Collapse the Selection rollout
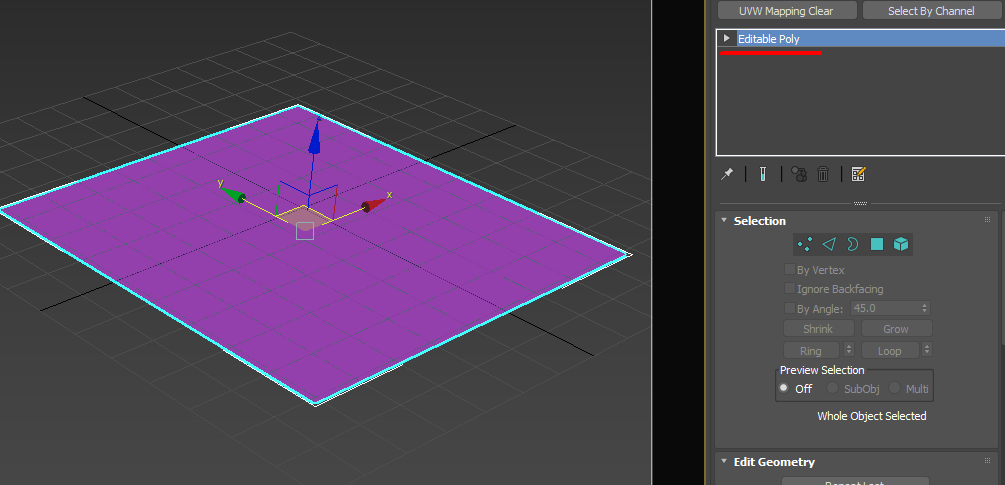Screen dimensions: 1005x485 click(x=724, y=220)
